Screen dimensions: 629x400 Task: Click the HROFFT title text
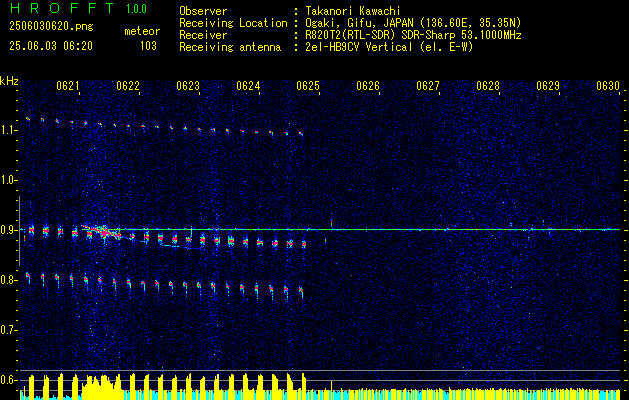(61, 9)
